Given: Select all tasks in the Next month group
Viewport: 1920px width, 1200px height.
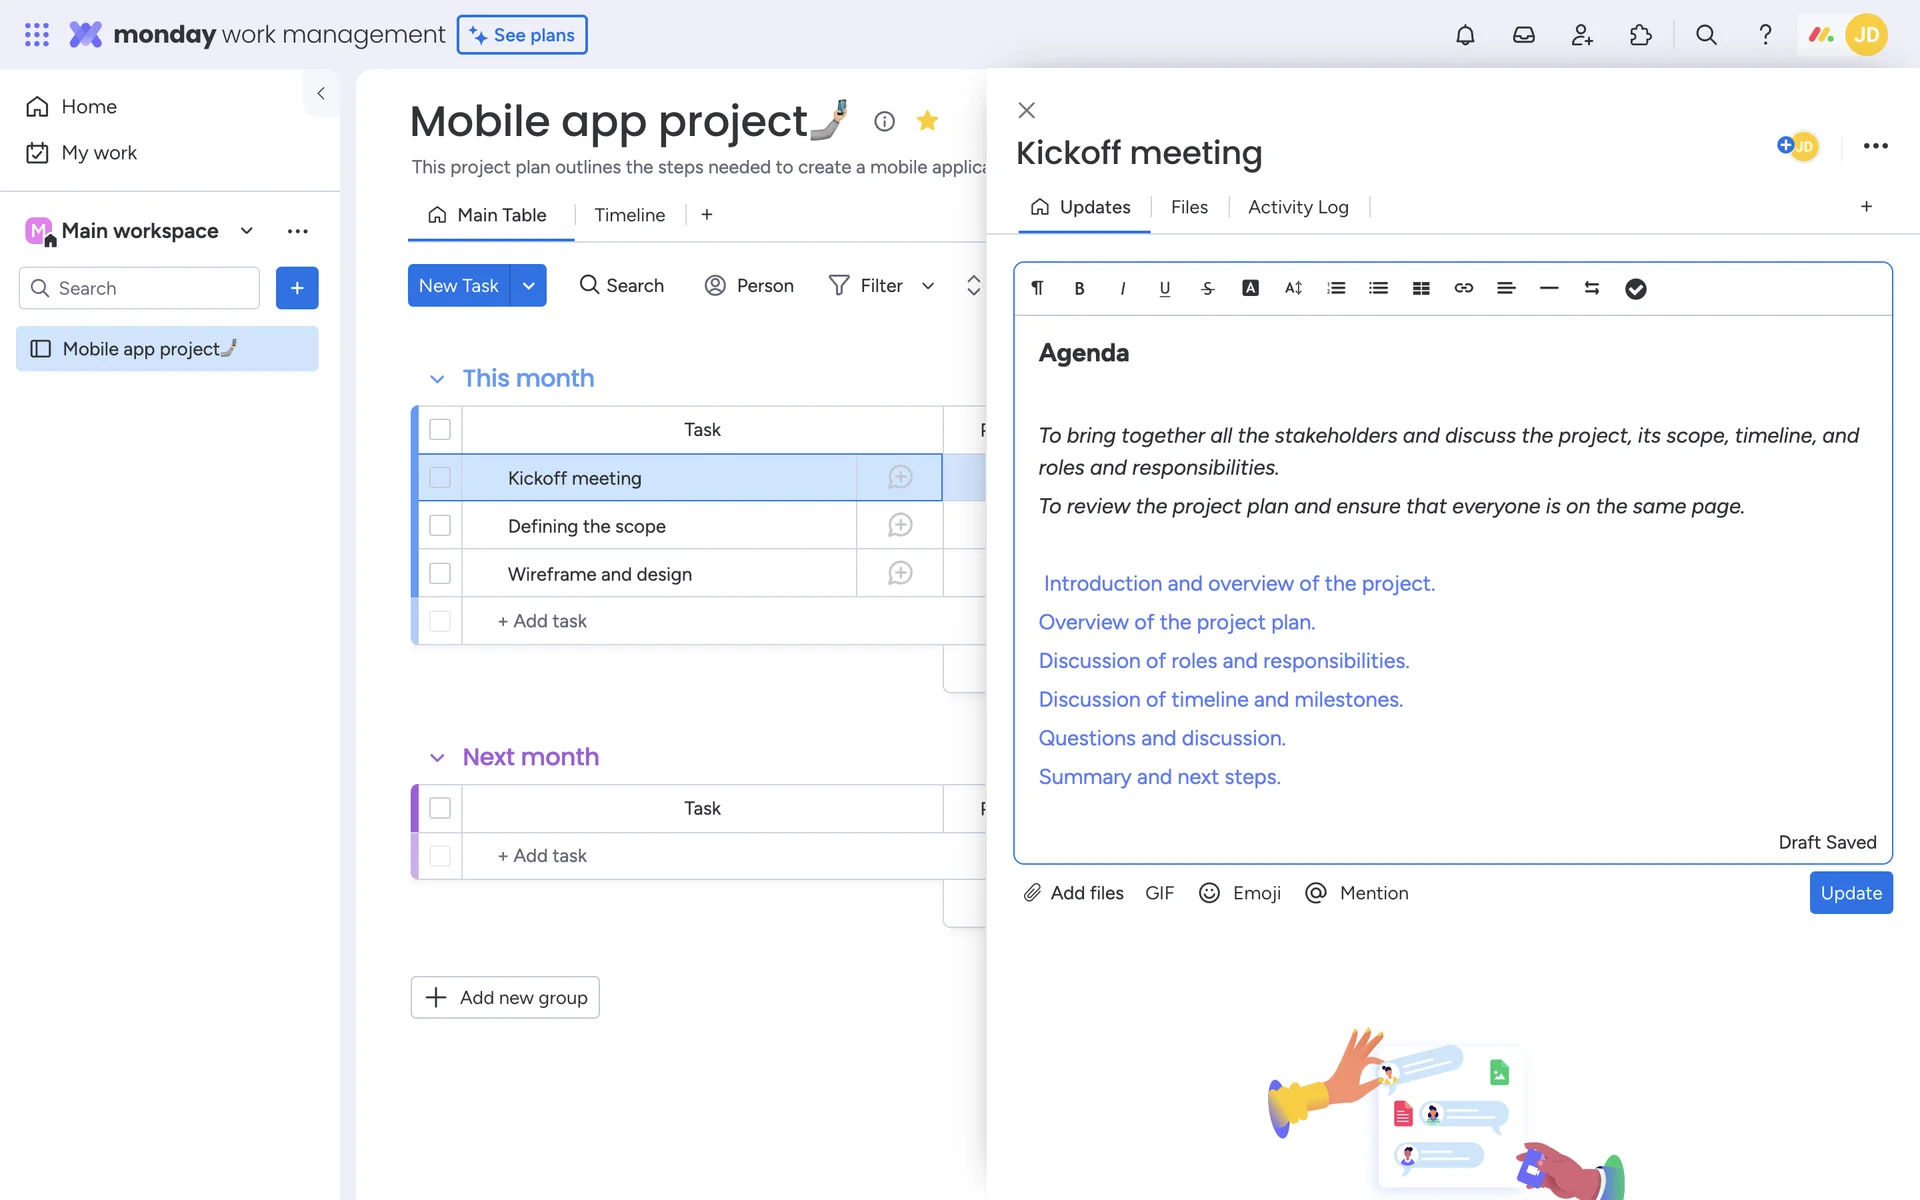Looking at the screenshot, I should (440, 808).
